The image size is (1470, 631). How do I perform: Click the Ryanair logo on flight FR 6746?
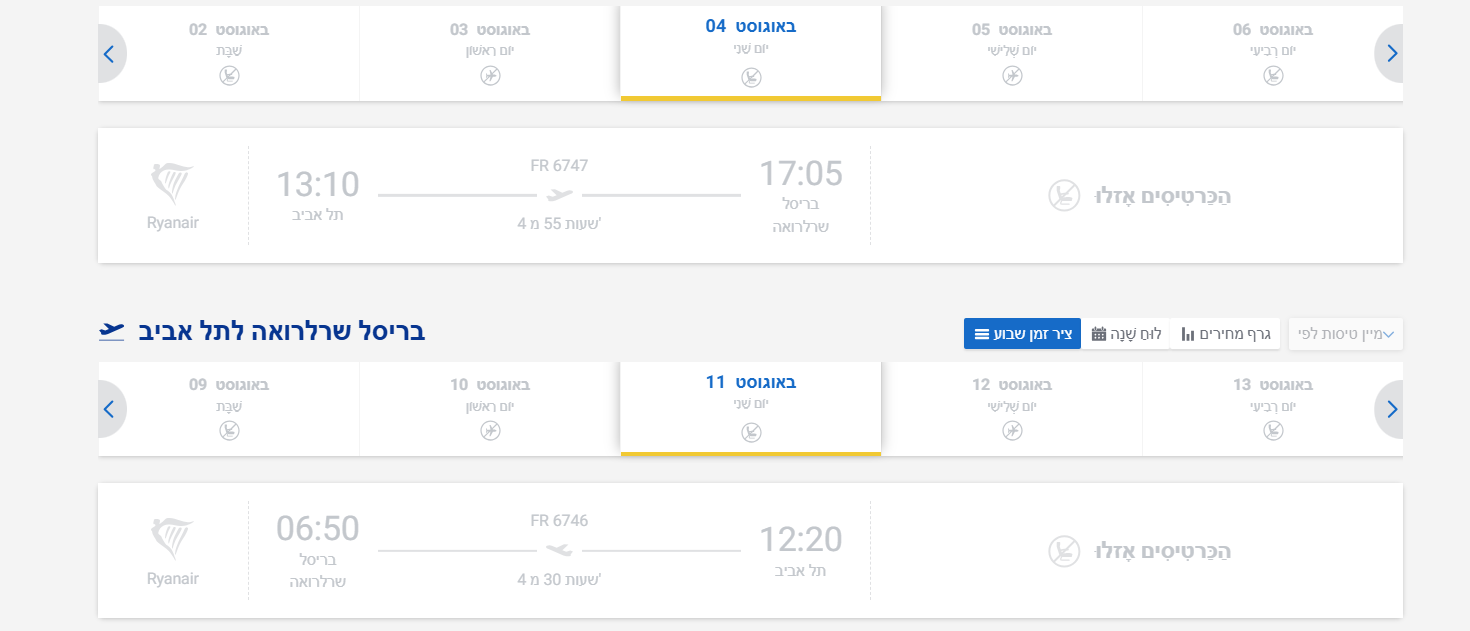[172, 552]
